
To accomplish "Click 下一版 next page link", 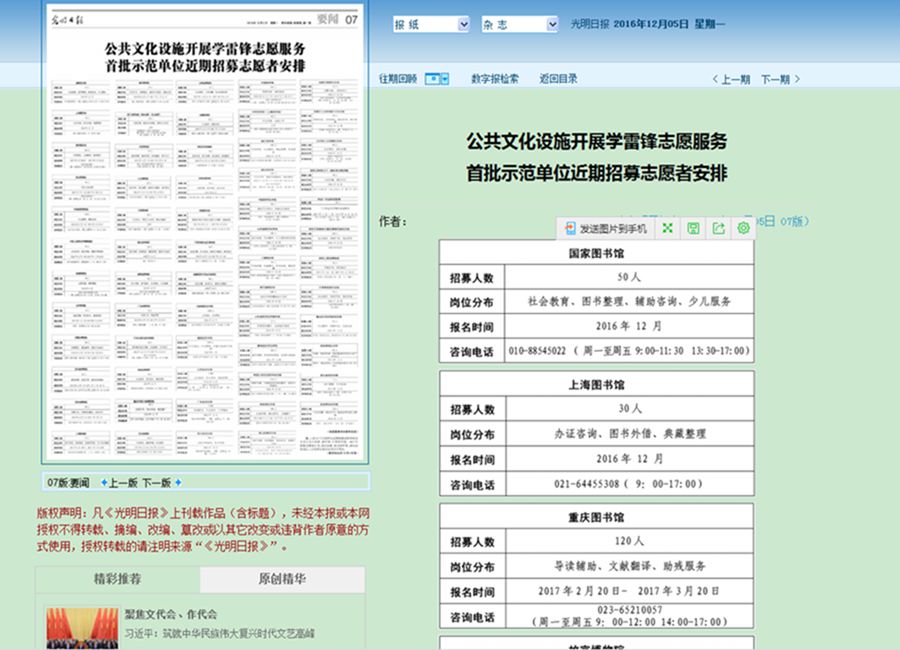I will (x=157, y=482).
